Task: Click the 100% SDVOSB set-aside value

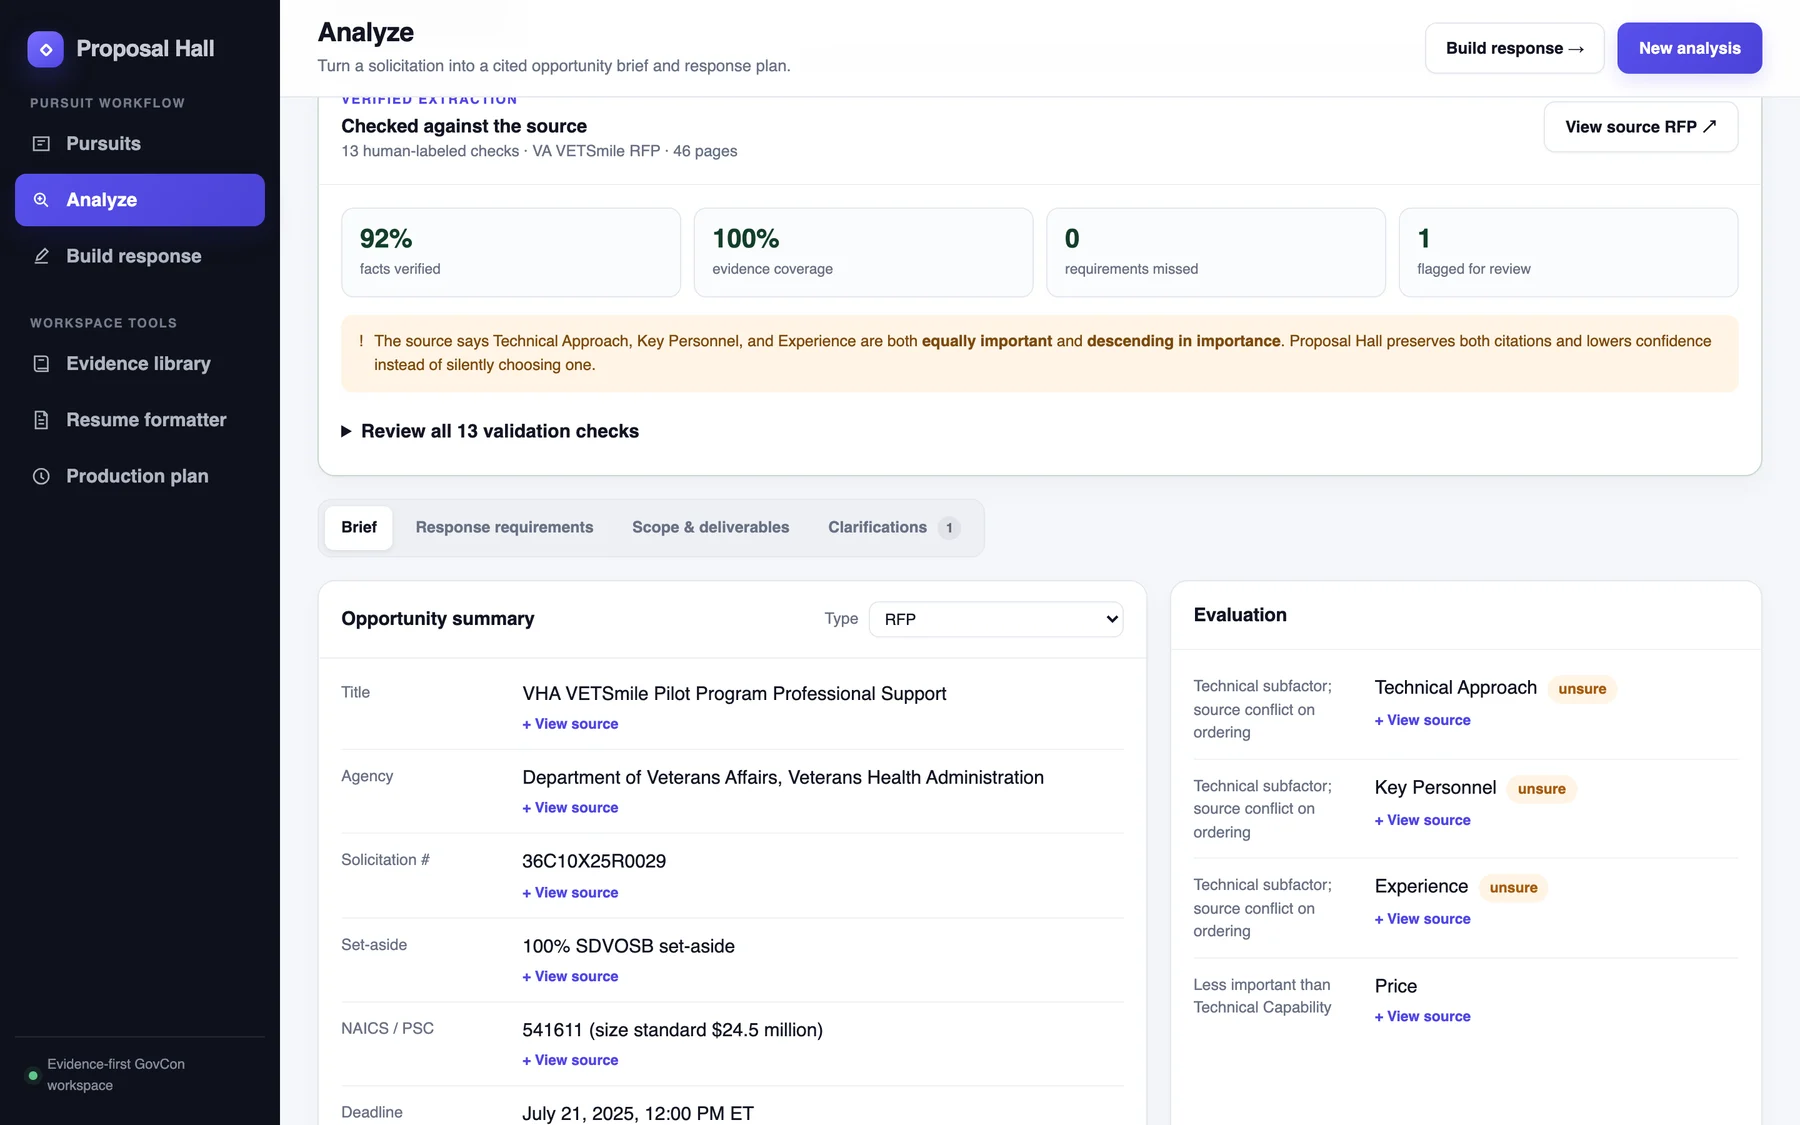Action: tap(628, 946)
